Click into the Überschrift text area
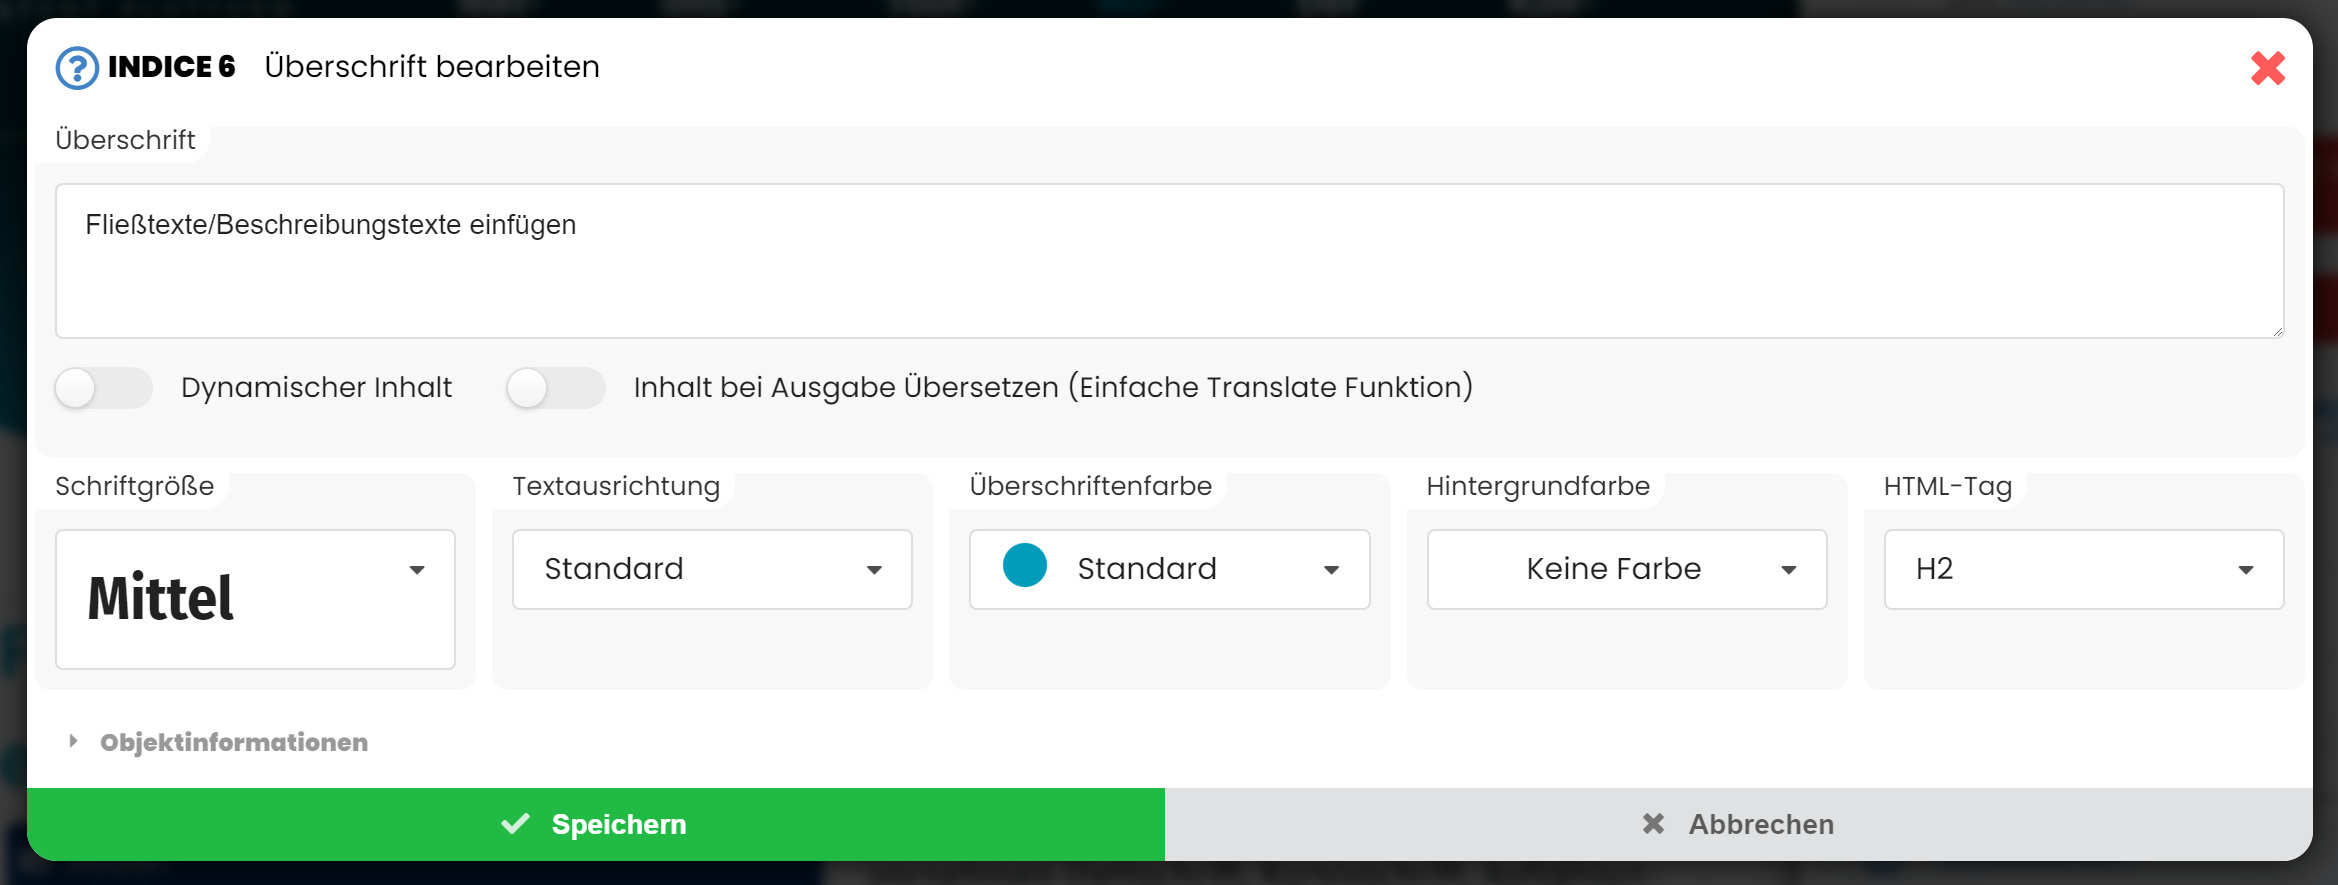 click(x=1169, y=261)
